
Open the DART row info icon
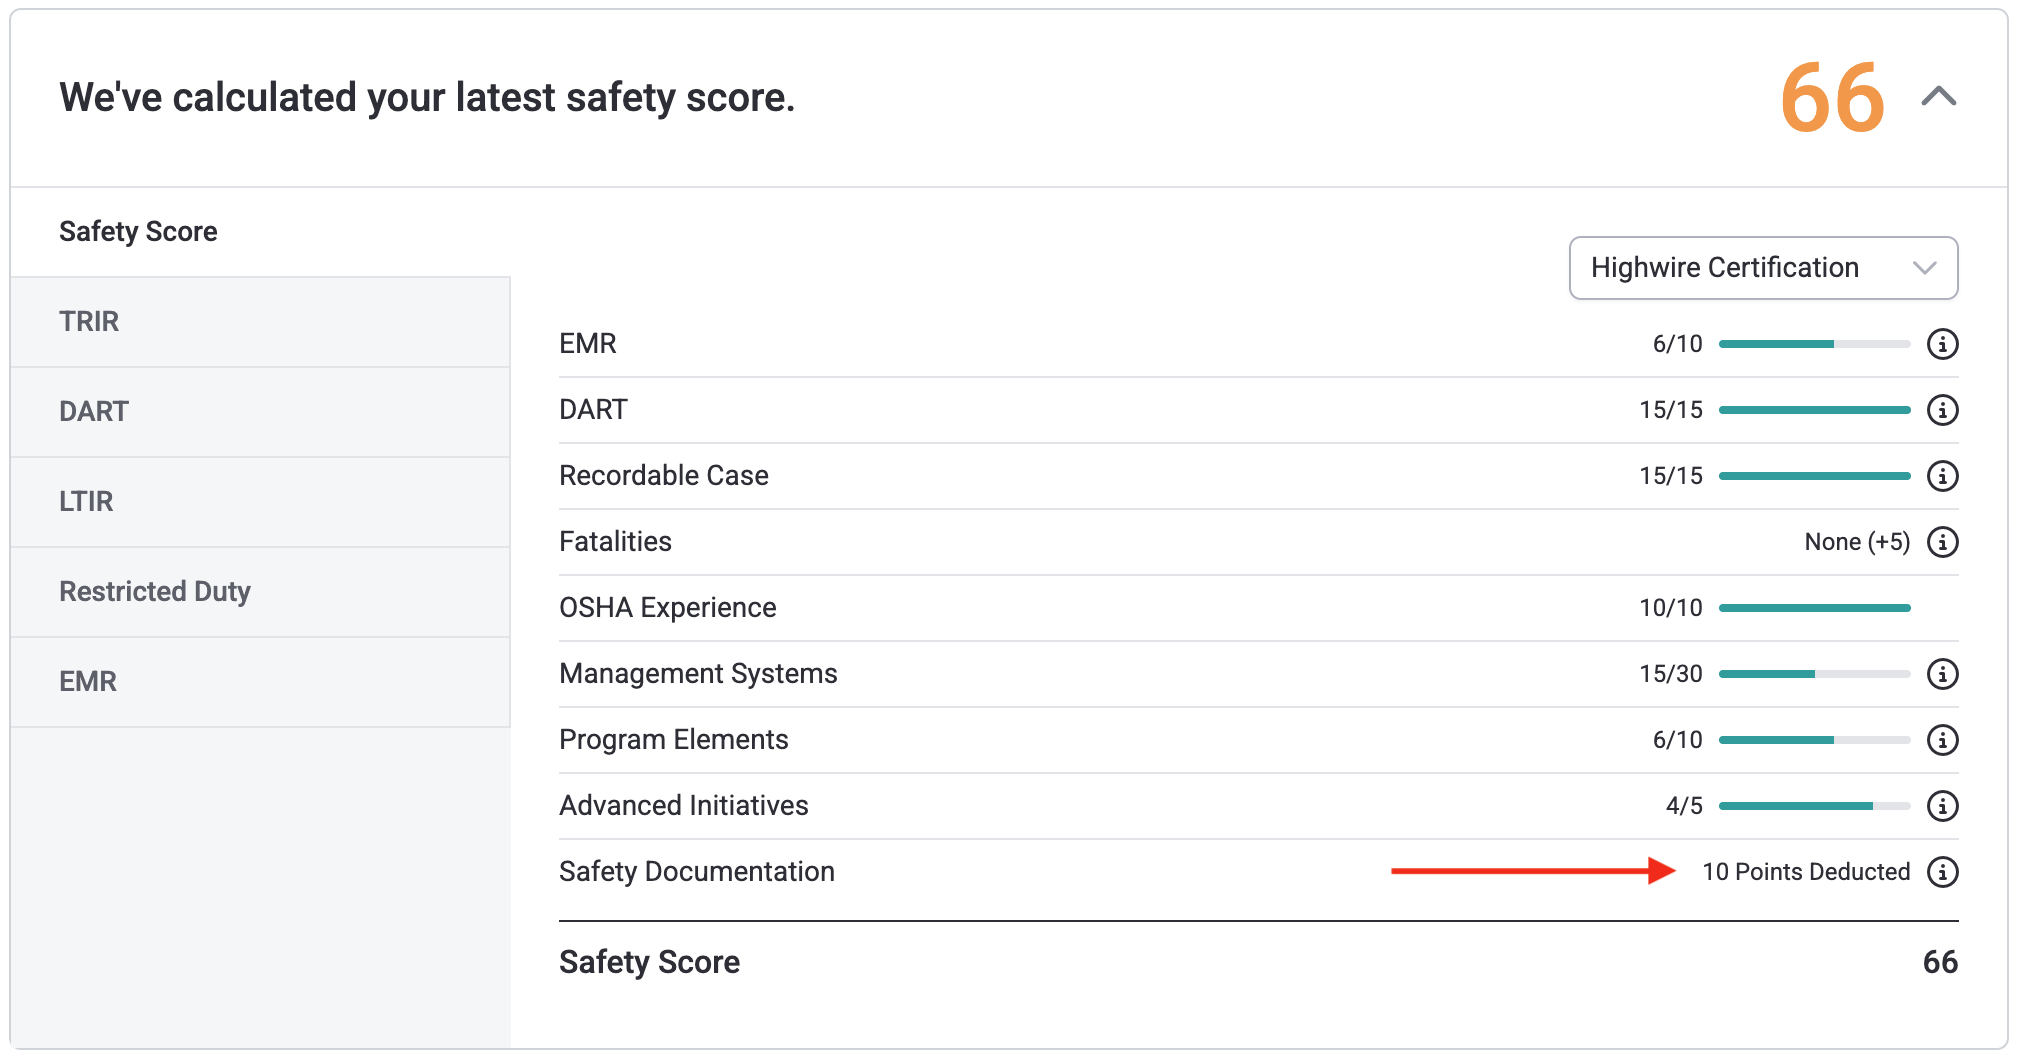click(x=1942, y=410)
